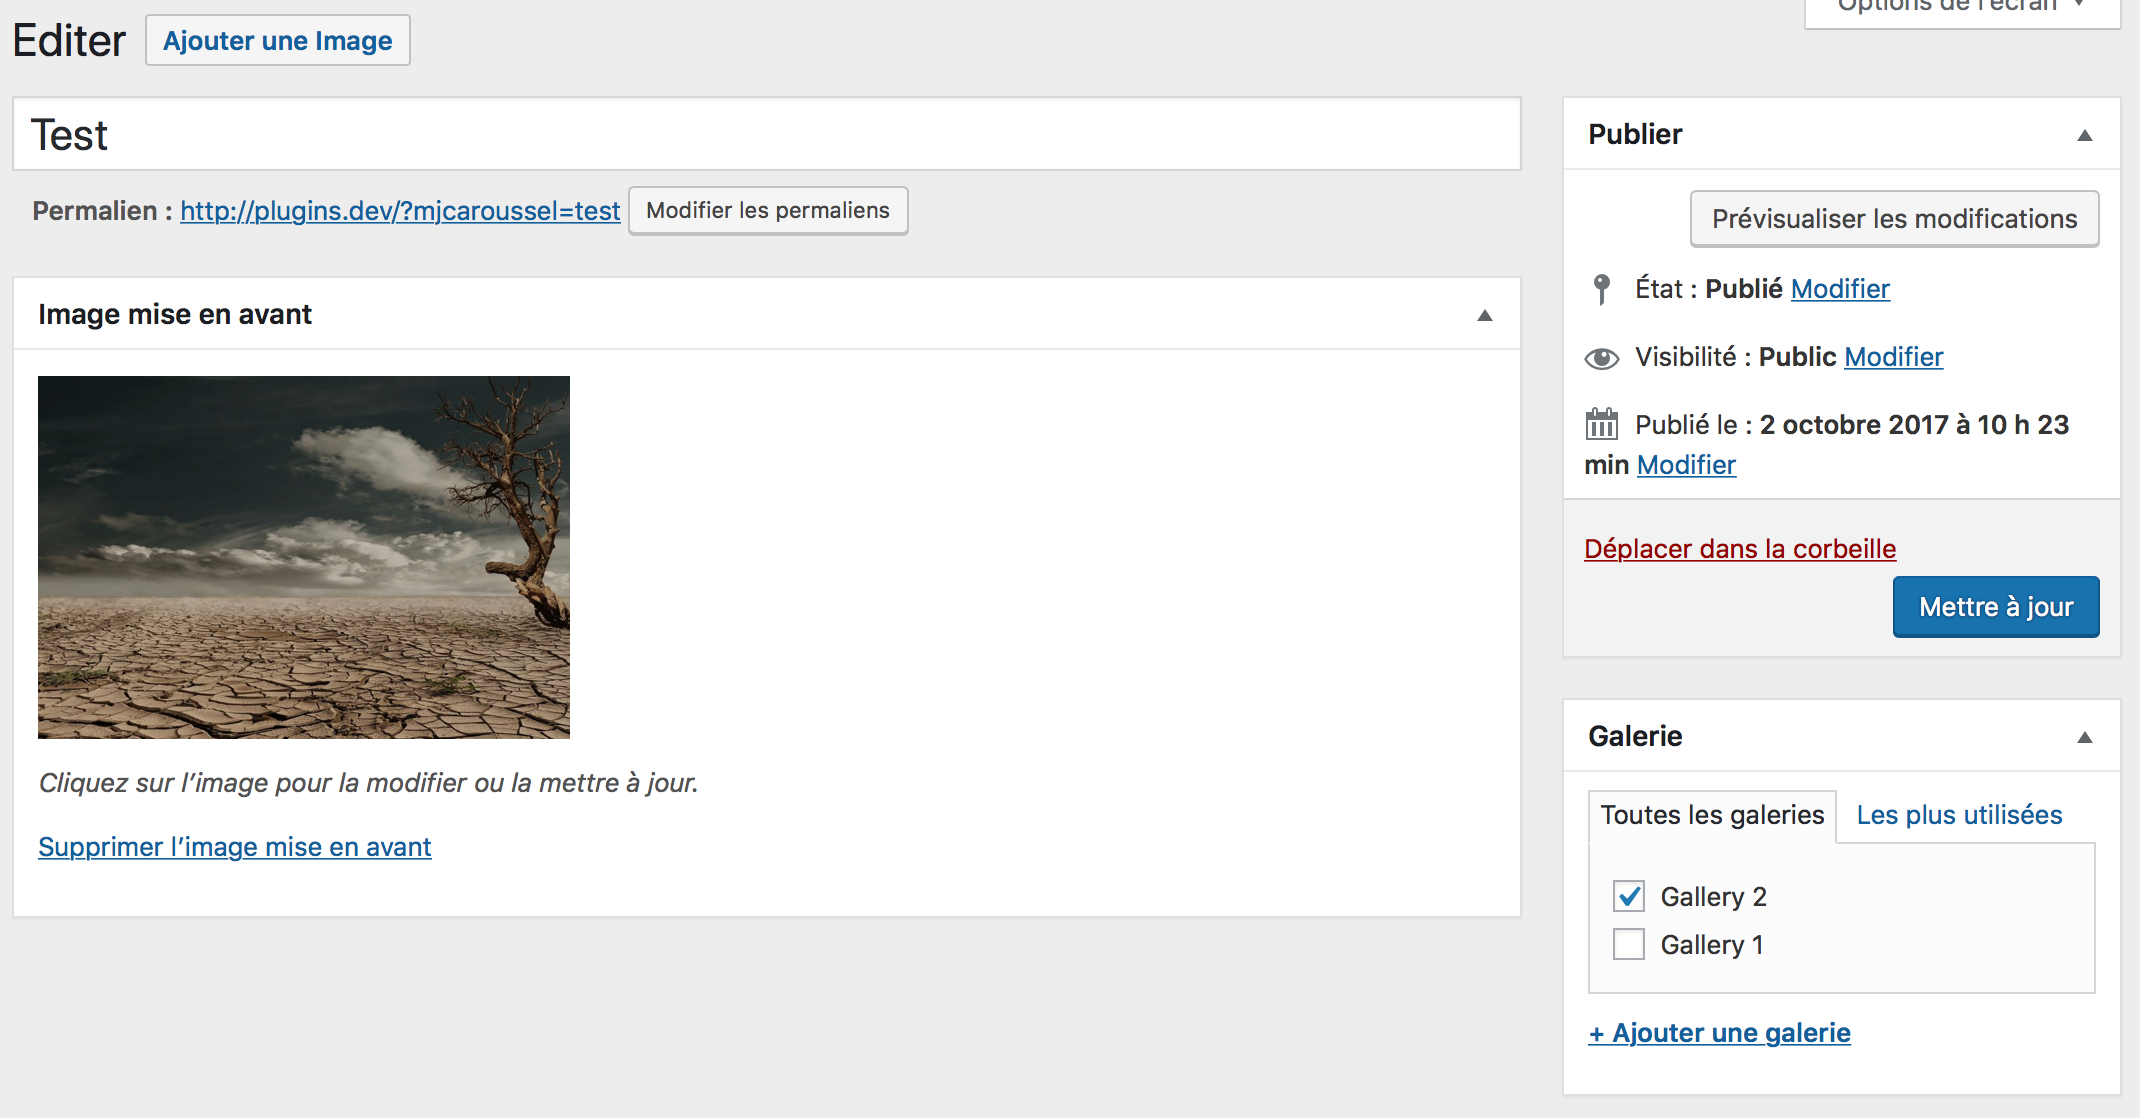Viewport: 2140px width, 1118px height.
Task: Collapse the Publier panel with its arrow
Action: (x=2085, y=135)
